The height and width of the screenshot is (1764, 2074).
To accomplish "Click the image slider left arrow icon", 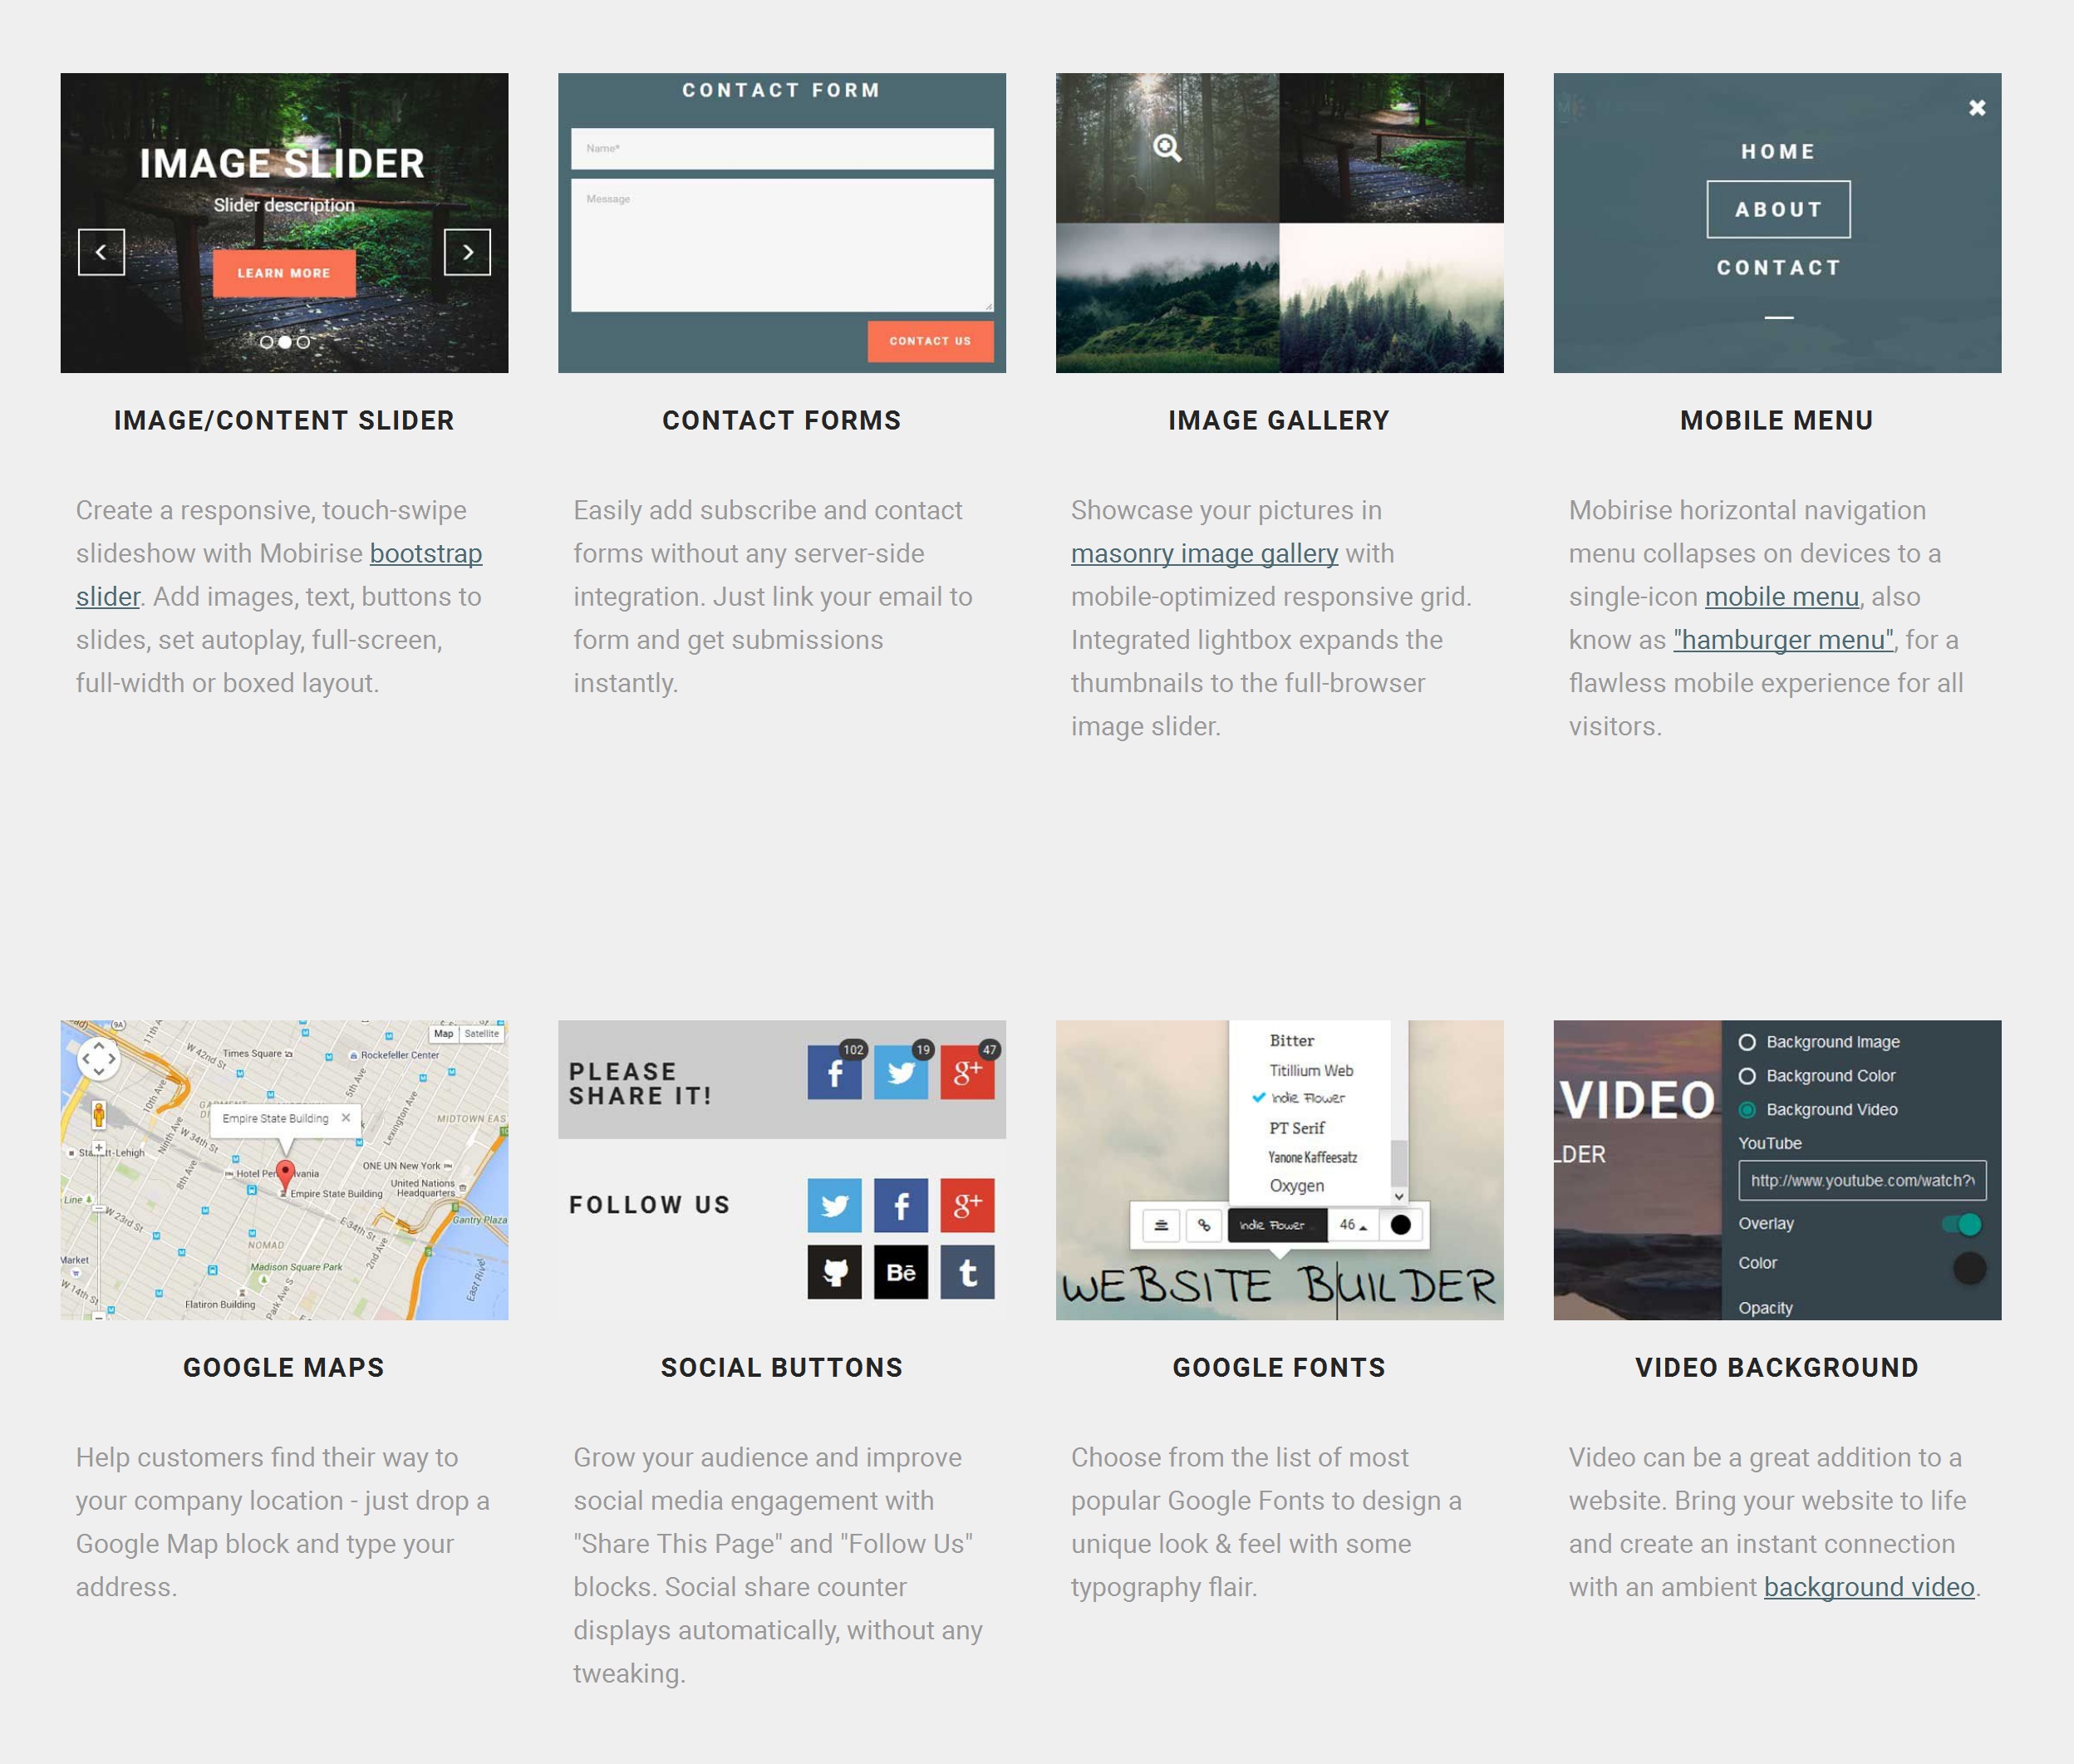I will 100,250.
